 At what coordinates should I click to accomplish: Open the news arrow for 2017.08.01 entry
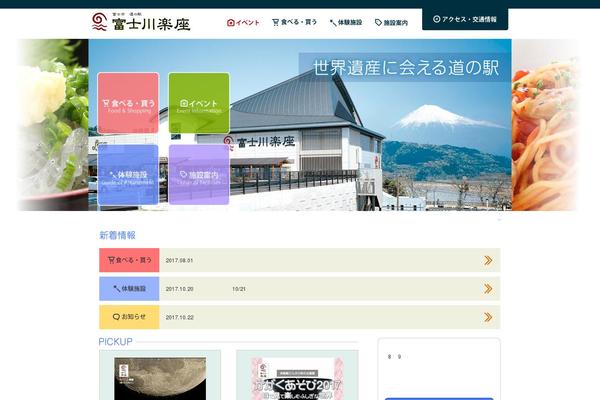pos(488,260)
